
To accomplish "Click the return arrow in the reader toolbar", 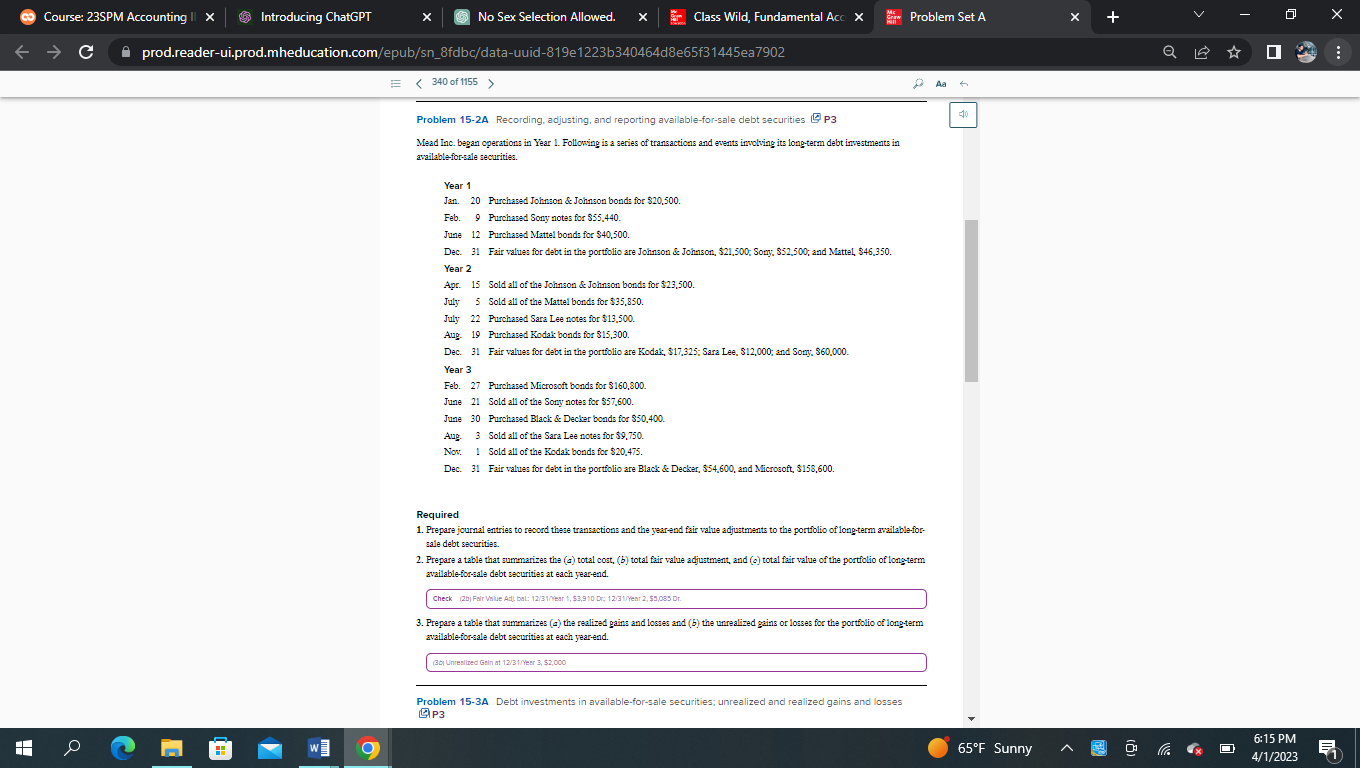I will click(964, 84).
